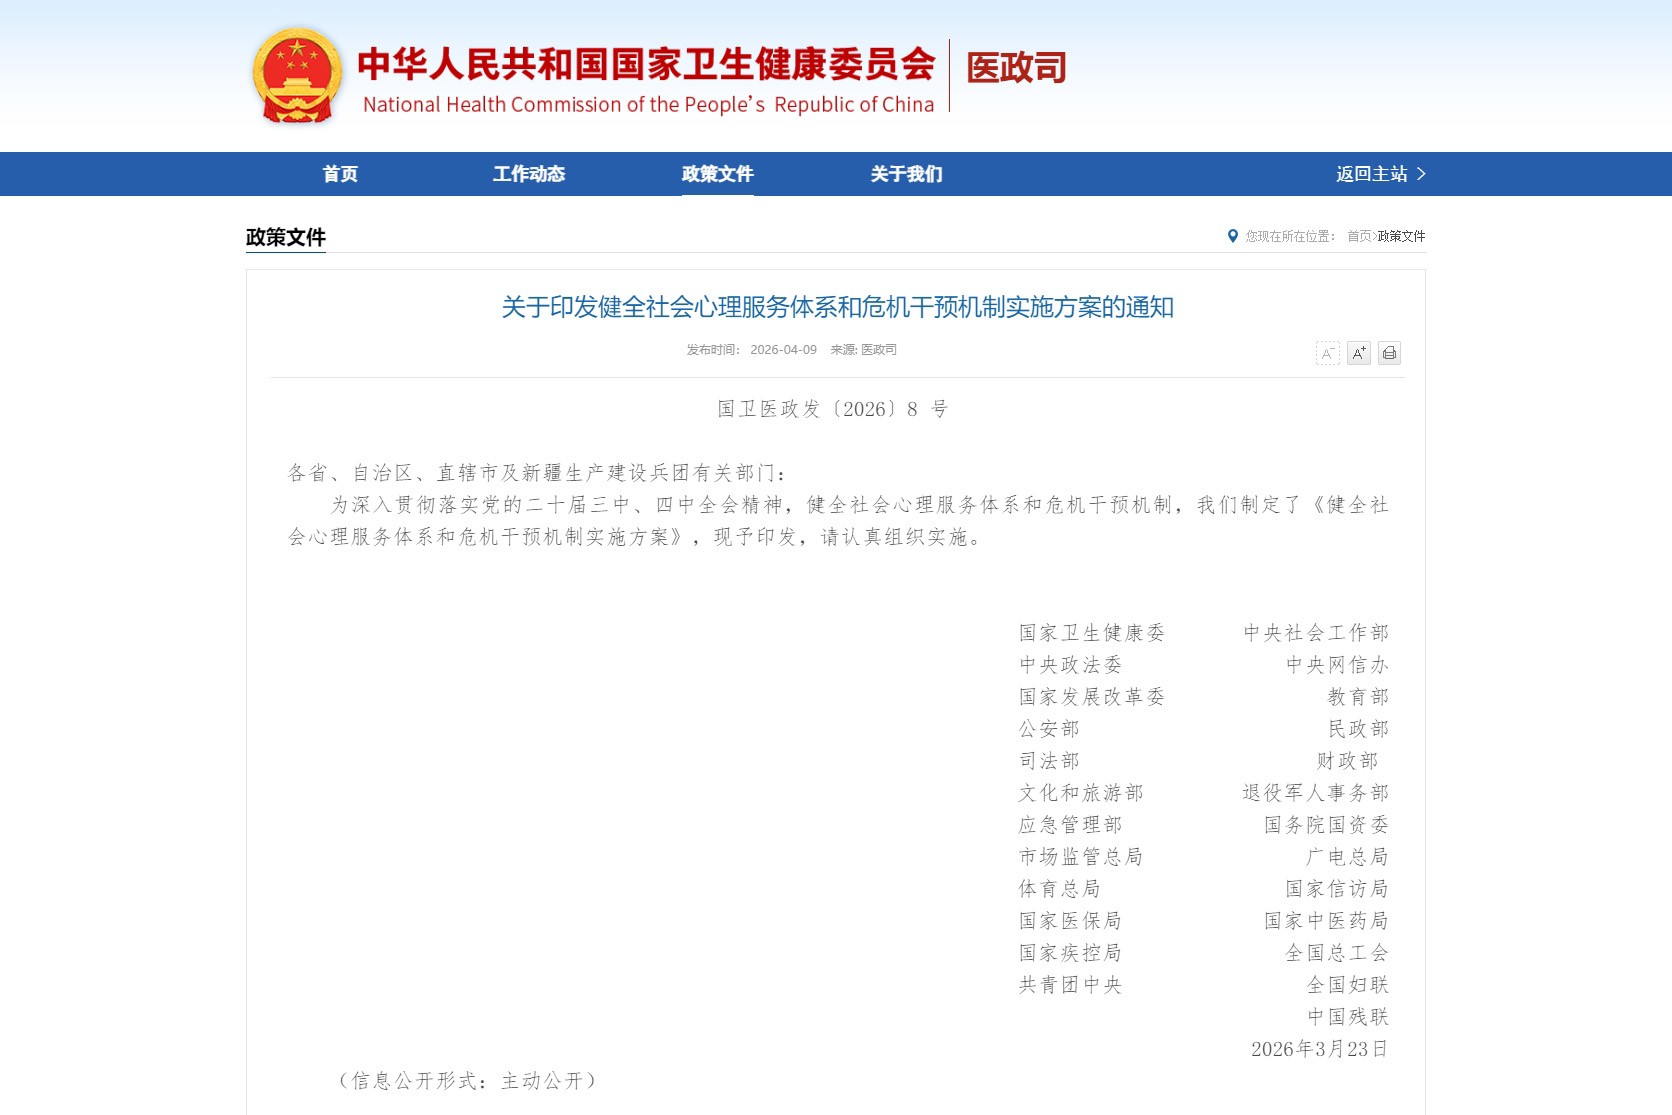The image size is (1672, 1115).
Task: Increase font size with A+ icon
Action: 1358,353
